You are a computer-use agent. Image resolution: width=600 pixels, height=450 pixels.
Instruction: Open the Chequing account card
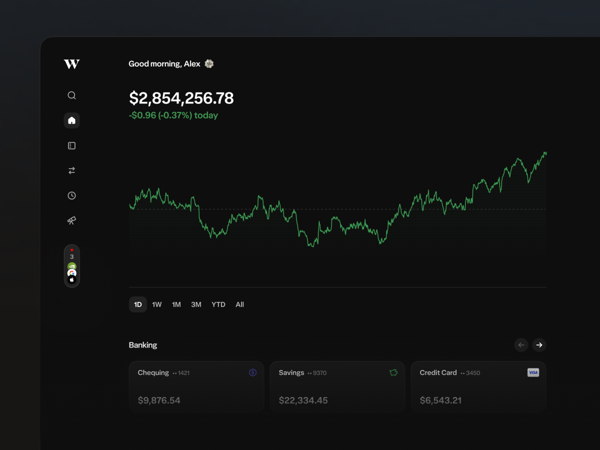click(197, 387)
